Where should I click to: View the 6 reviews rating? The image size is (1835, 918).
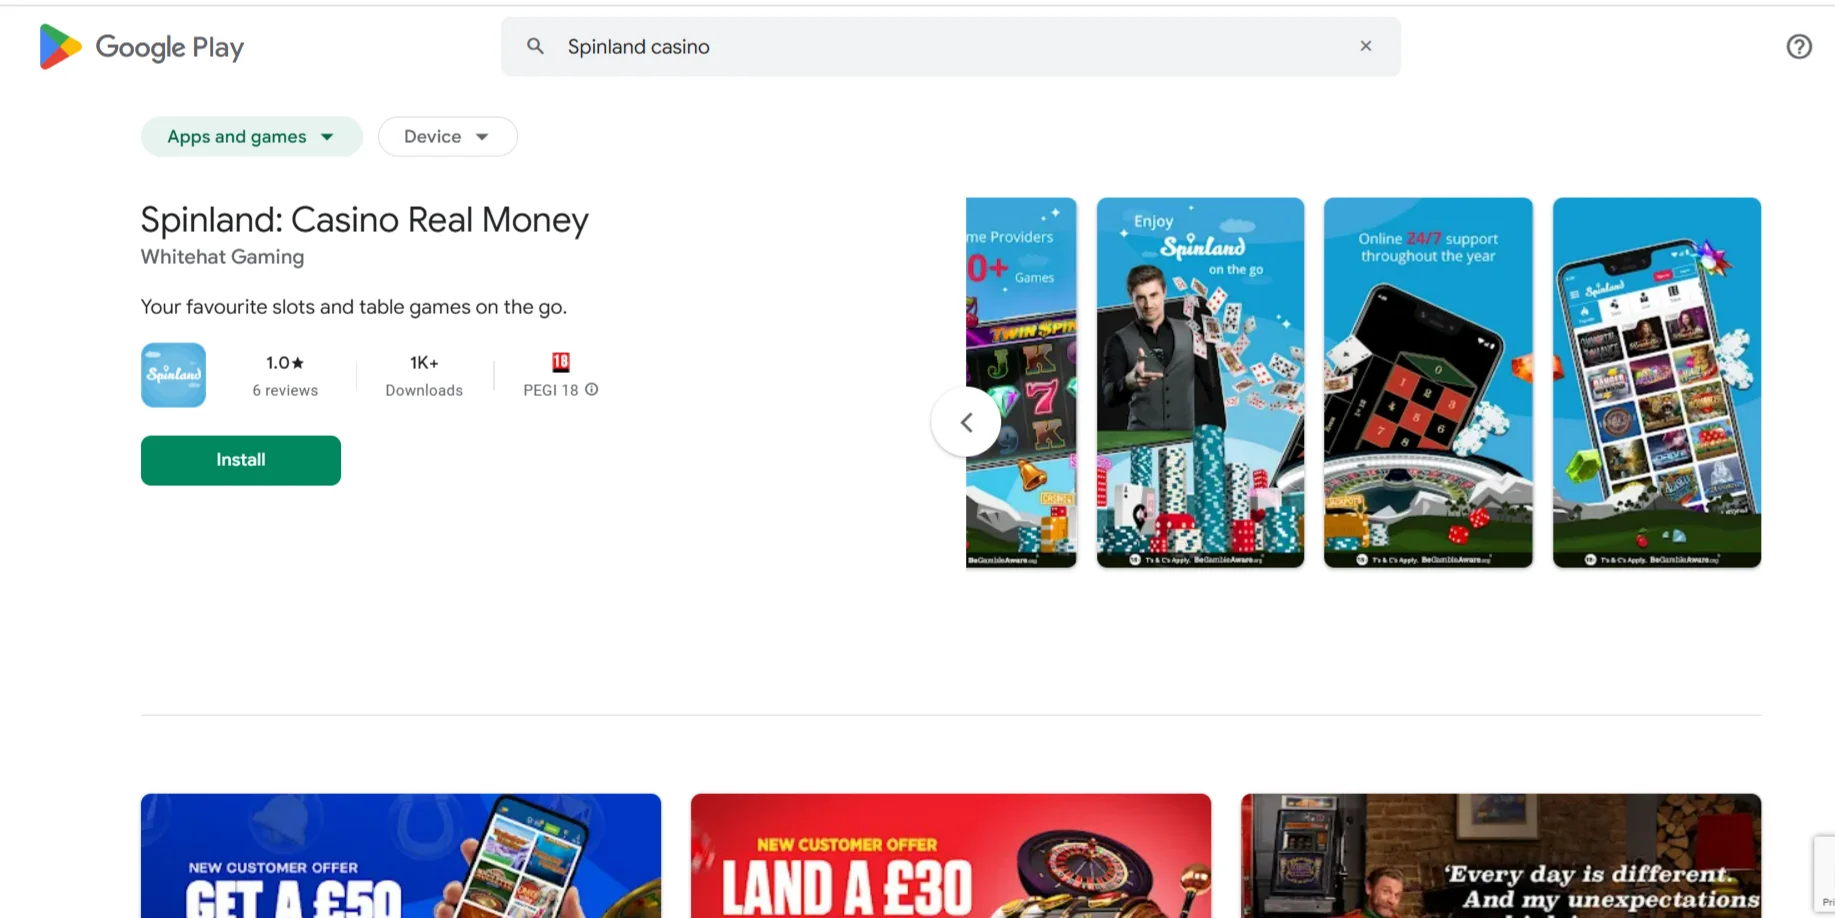pyautogui.click(x=285, y=376)
